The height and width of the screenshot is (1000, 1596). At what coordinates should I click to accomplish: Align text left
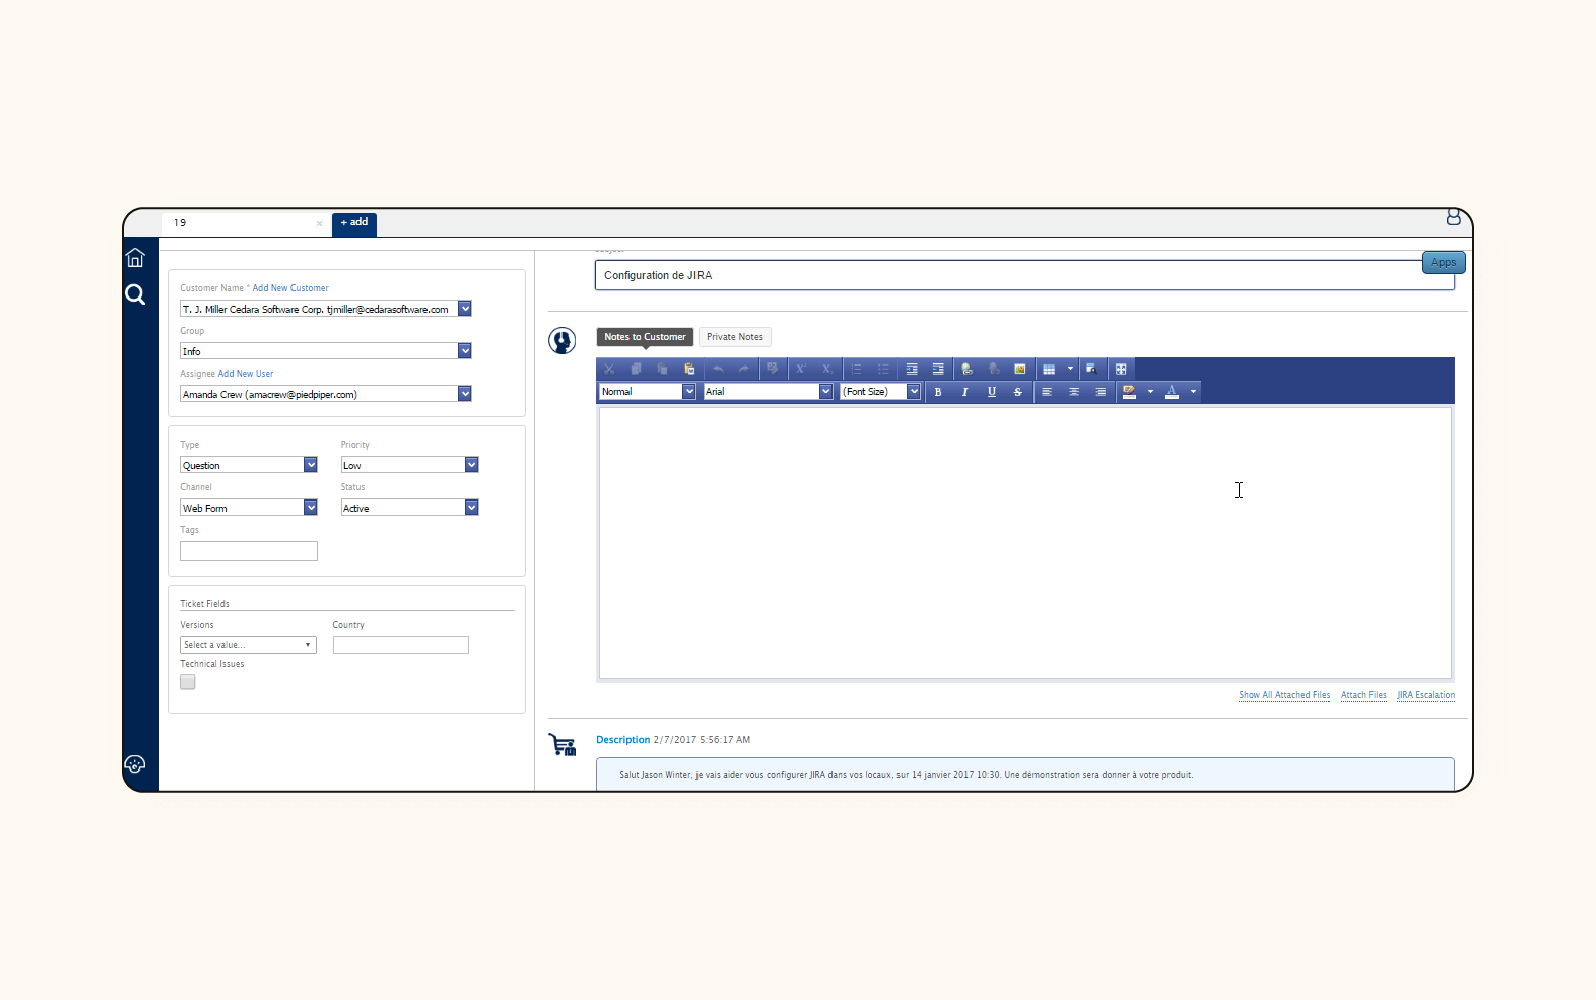pyautogui.click(x=1047, y=392)
